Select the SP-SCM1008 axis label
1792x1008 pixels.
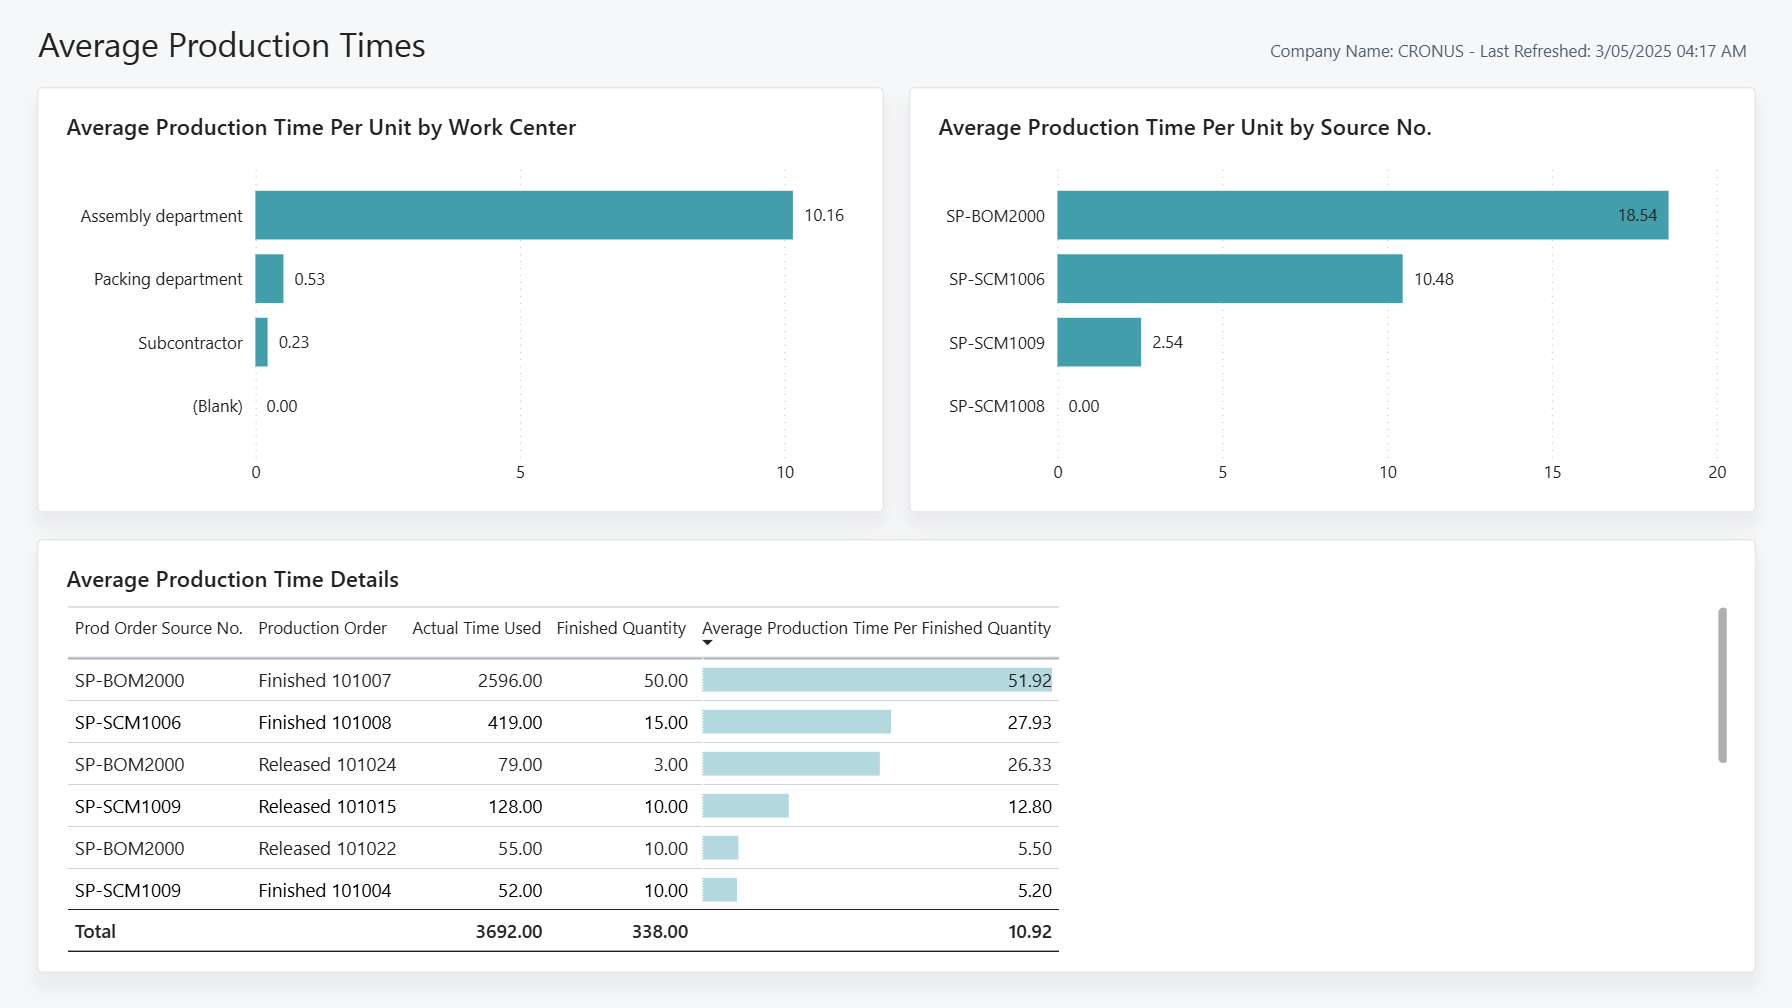(x=996, y=406)
